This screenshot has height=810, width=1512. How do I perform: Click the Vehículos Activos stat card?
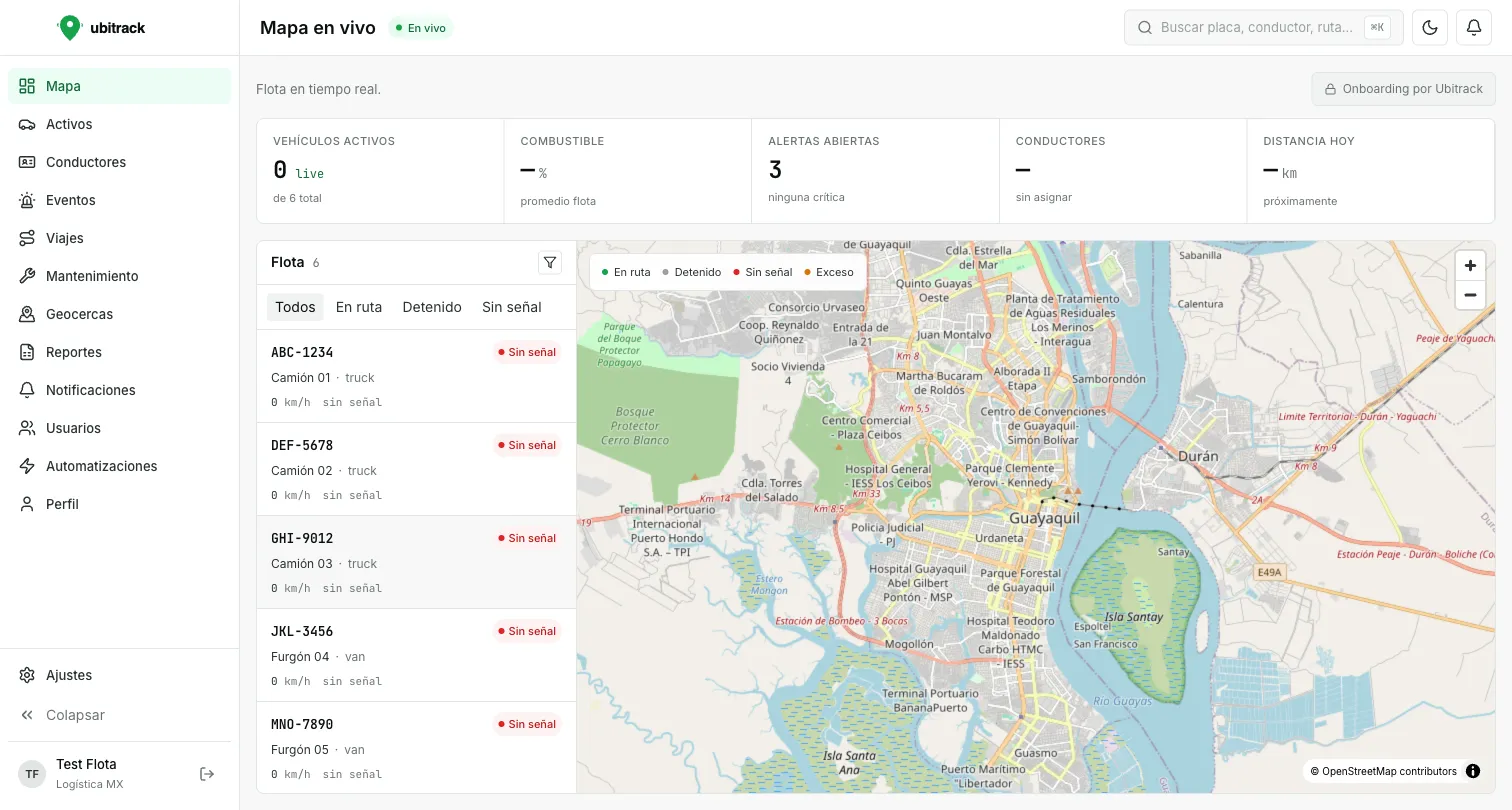coord(380,171)
